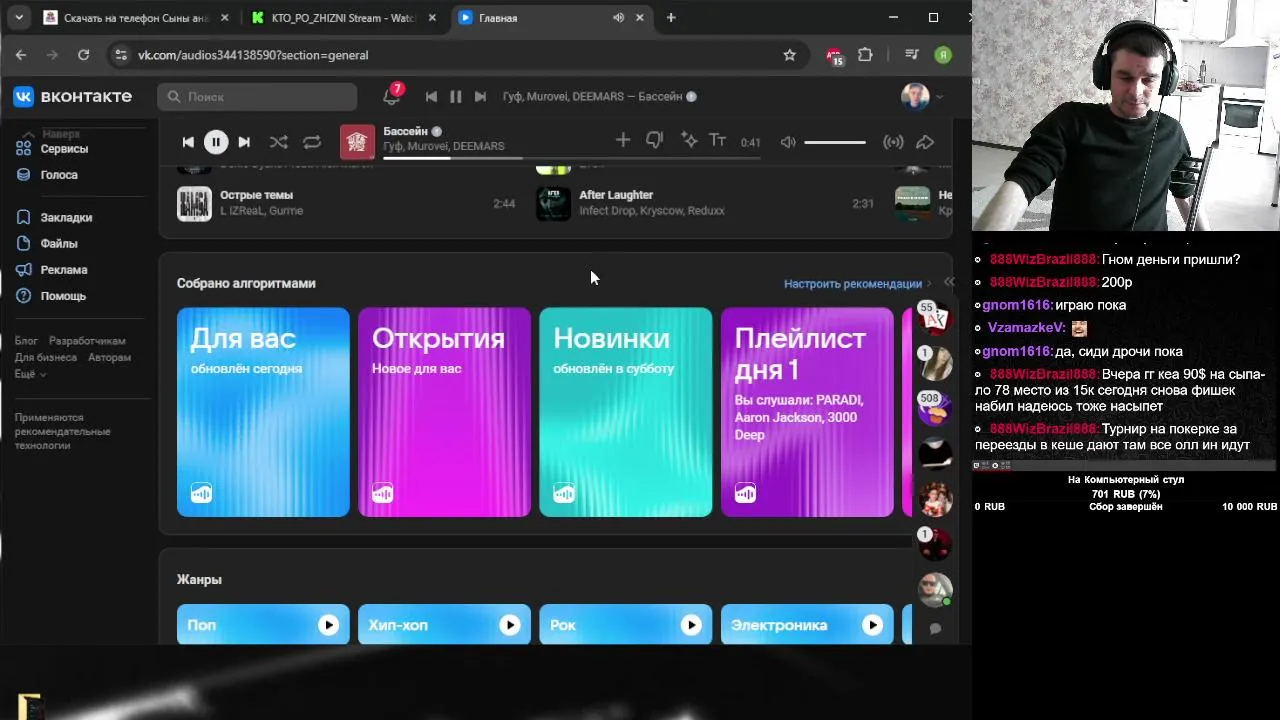This screenshot has width=1280, height=720.
Task: Follow the Для бизнеса footer link
Action: tap(45, 357)
